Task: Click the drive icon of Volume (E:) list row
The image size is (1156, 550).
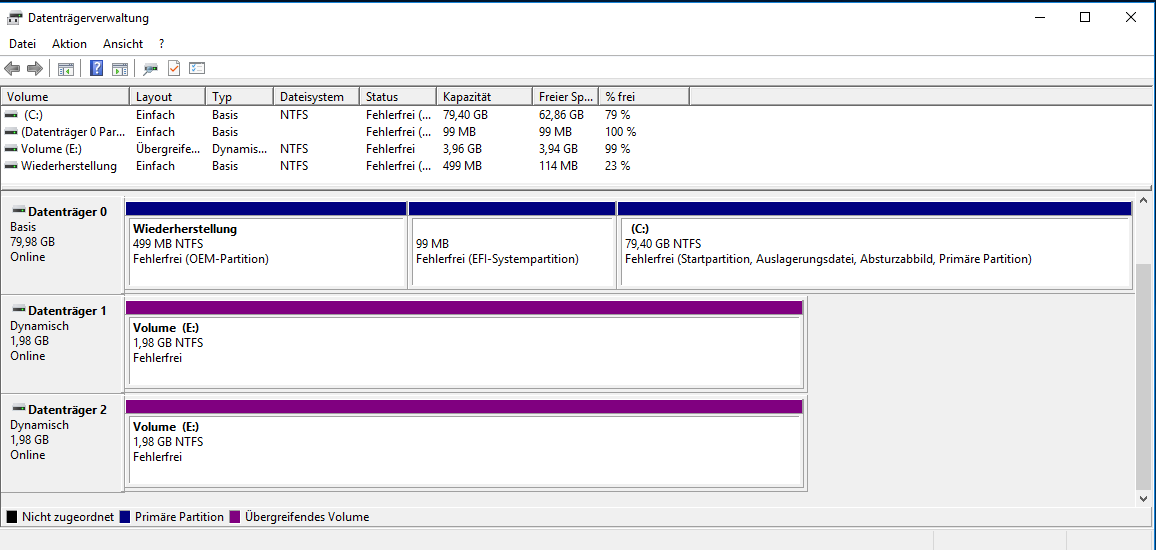Action: click(x=11, y=149)
